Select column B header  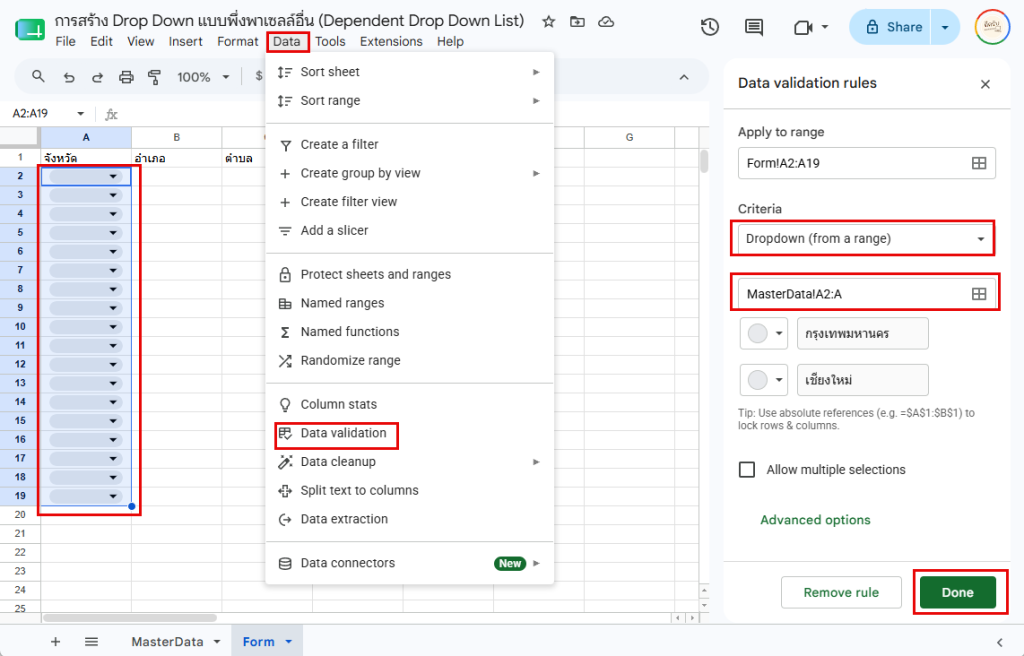(176, 137)
